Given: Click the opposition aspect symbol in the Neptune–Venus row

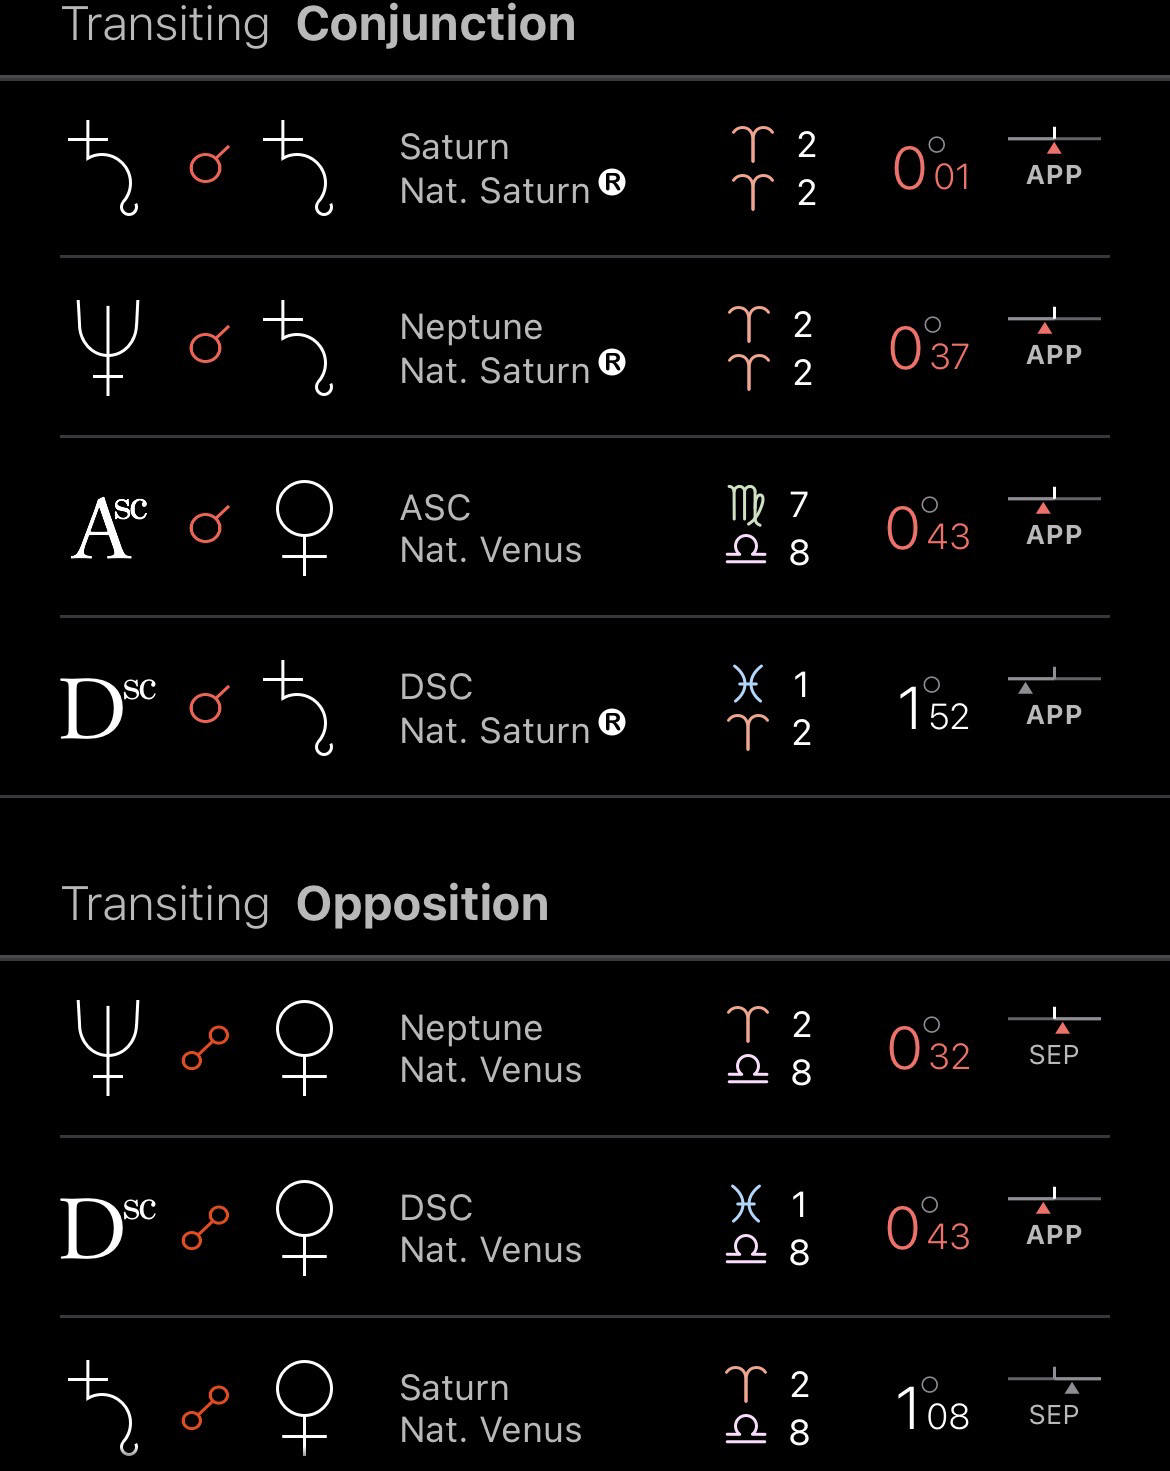Looking at the screenshot, I should pyautogui.click(x=206, y=1048).
